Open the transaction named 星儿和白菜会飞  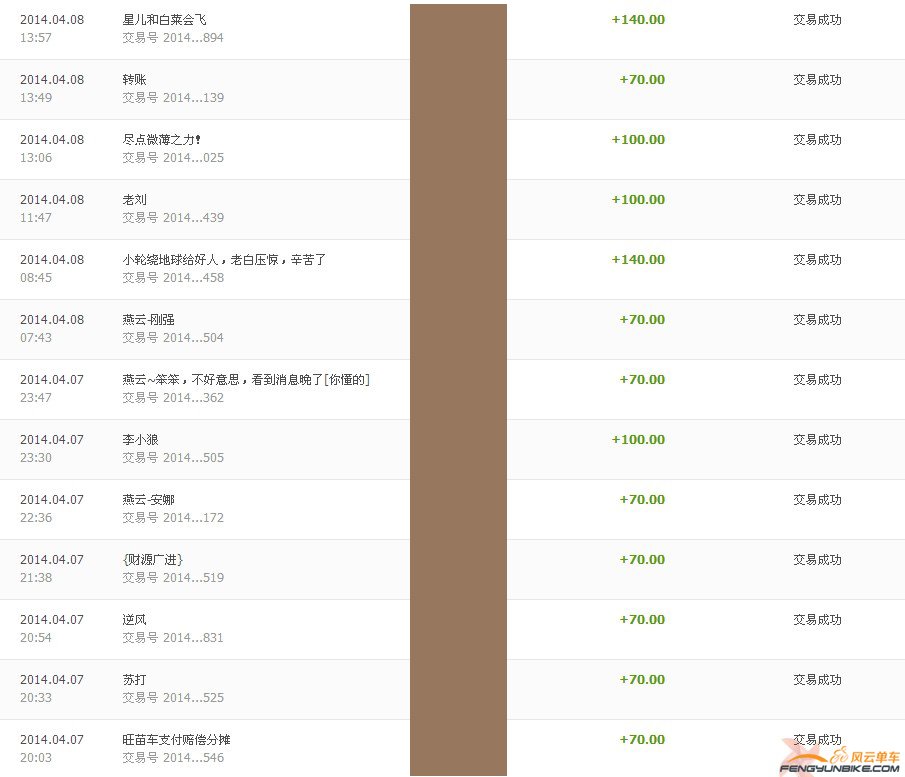164,20
